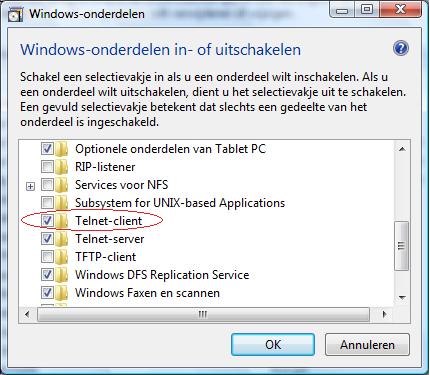Image resolution: width=430 pixels, height=375 pixels.
Task: Enable the RIP-listener checkbox
Action: [x=47, y=166]
